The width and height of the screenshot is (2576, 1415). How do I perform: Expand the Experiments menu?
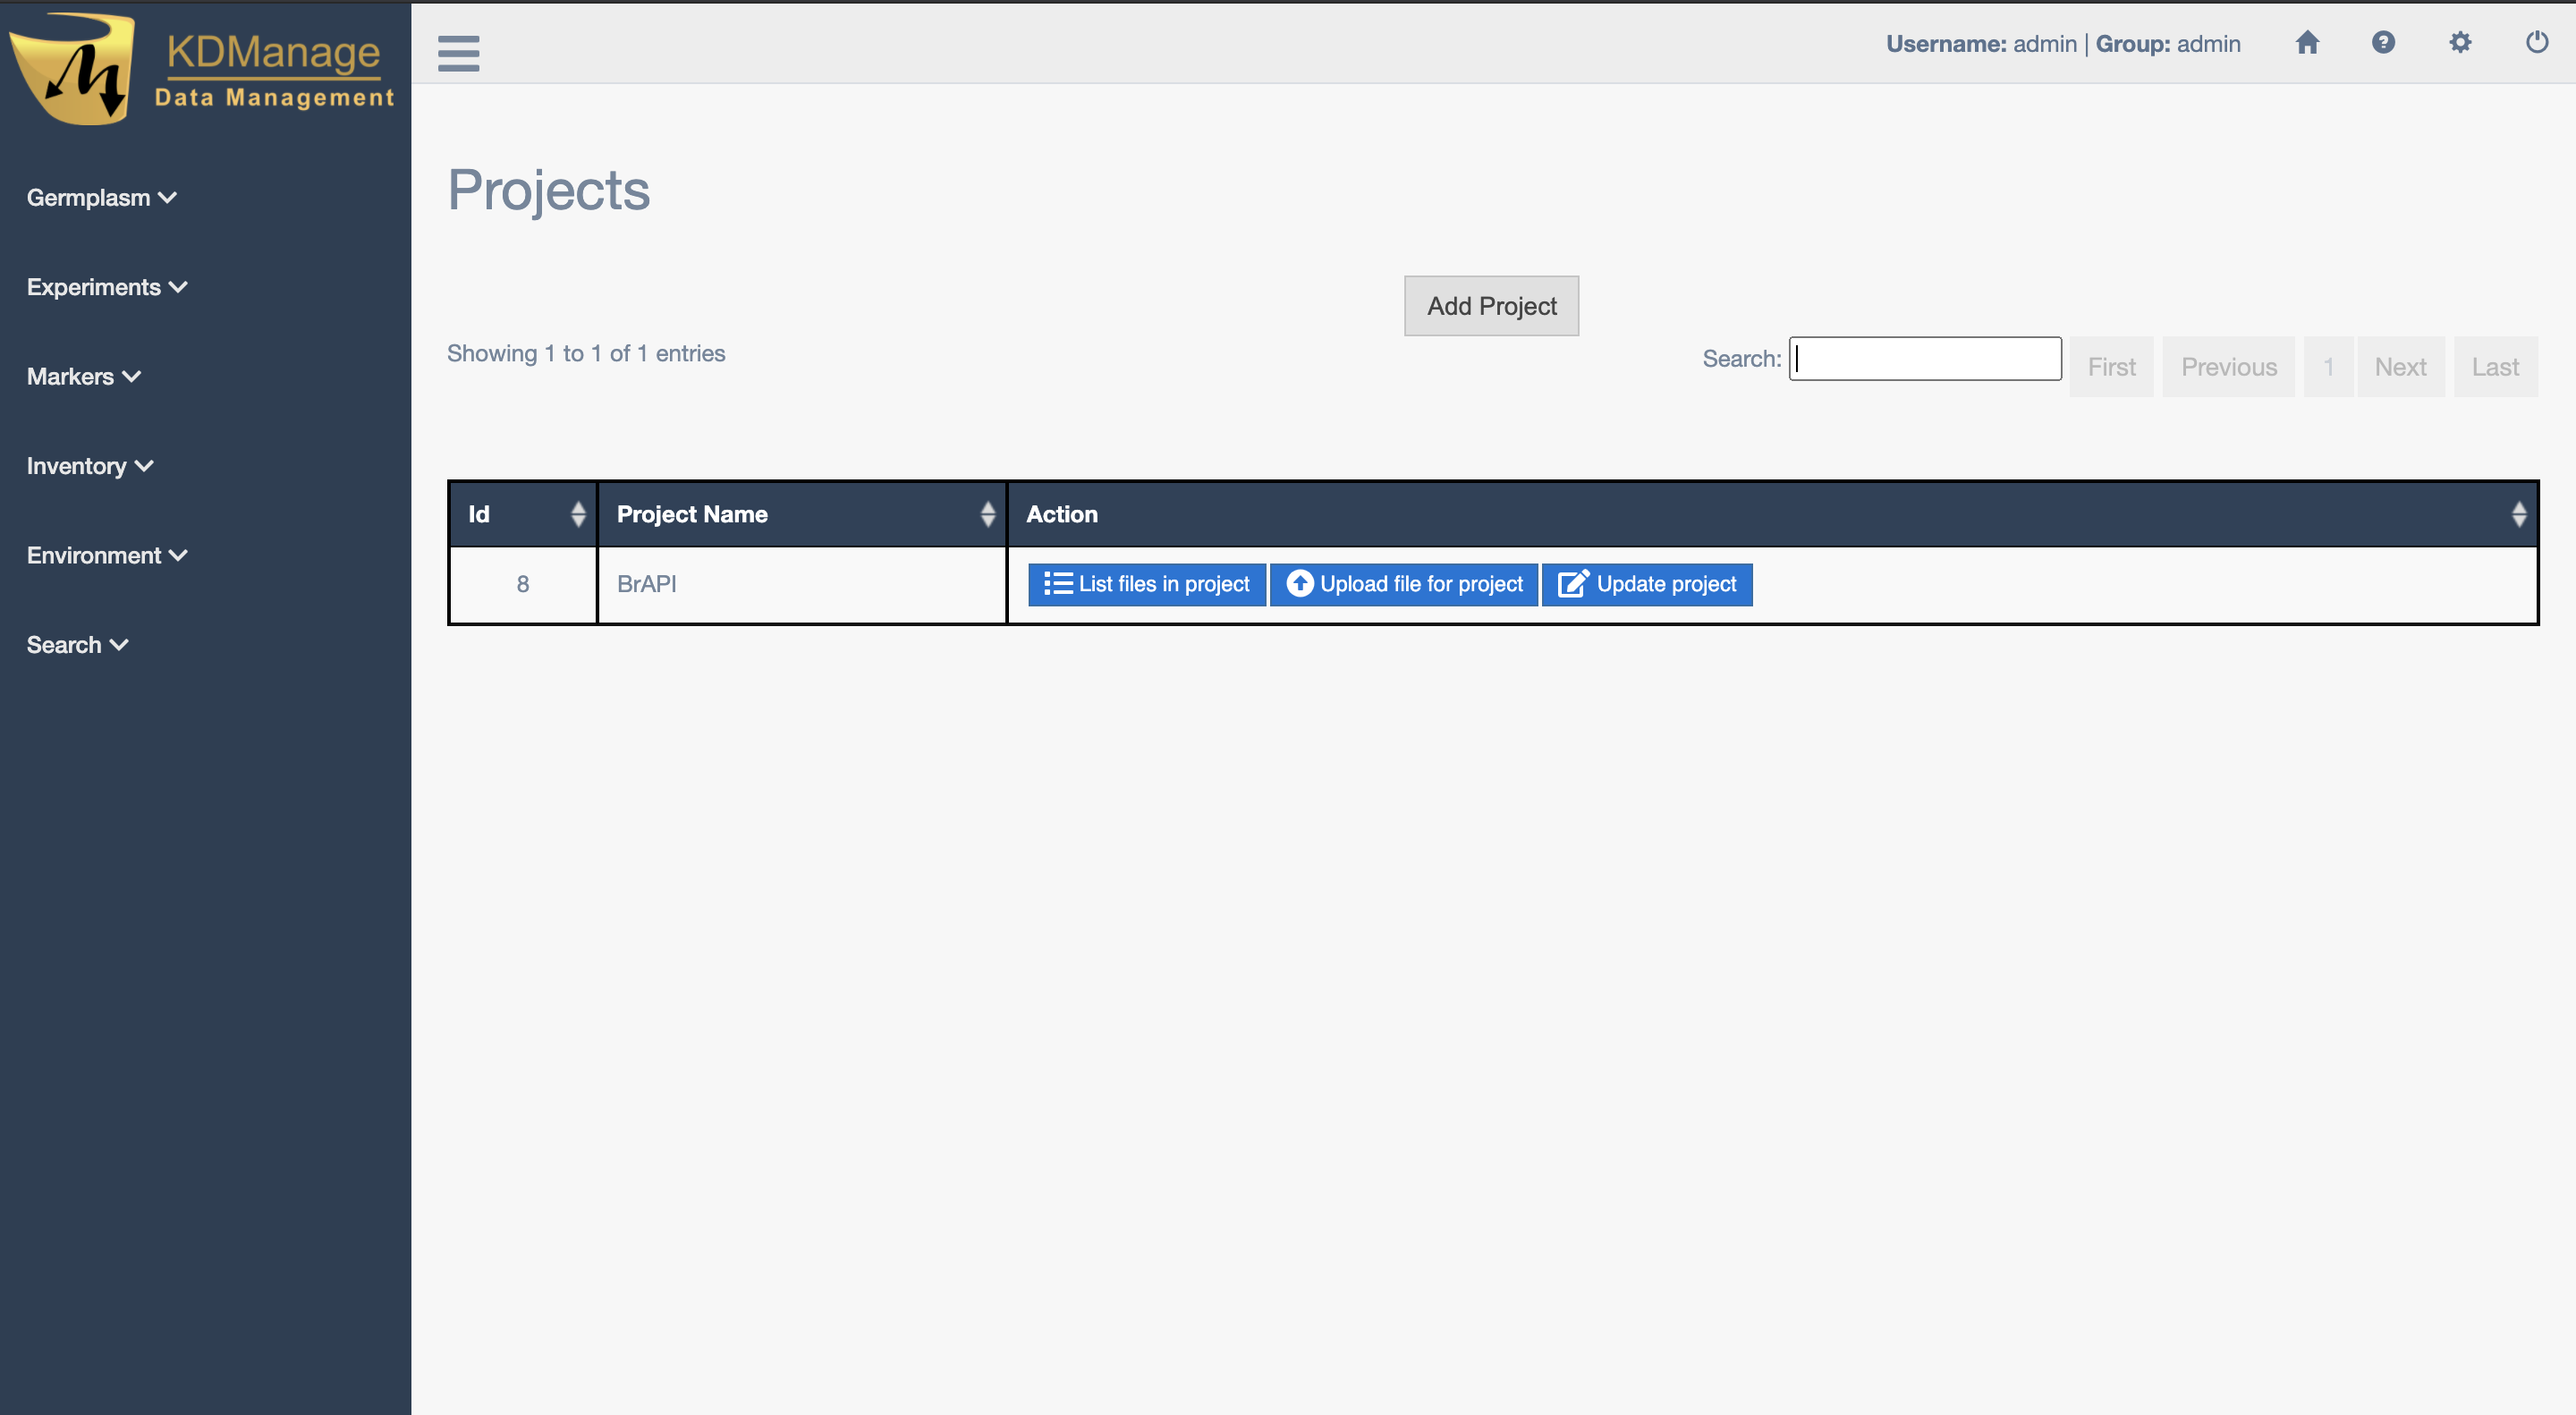106,287
